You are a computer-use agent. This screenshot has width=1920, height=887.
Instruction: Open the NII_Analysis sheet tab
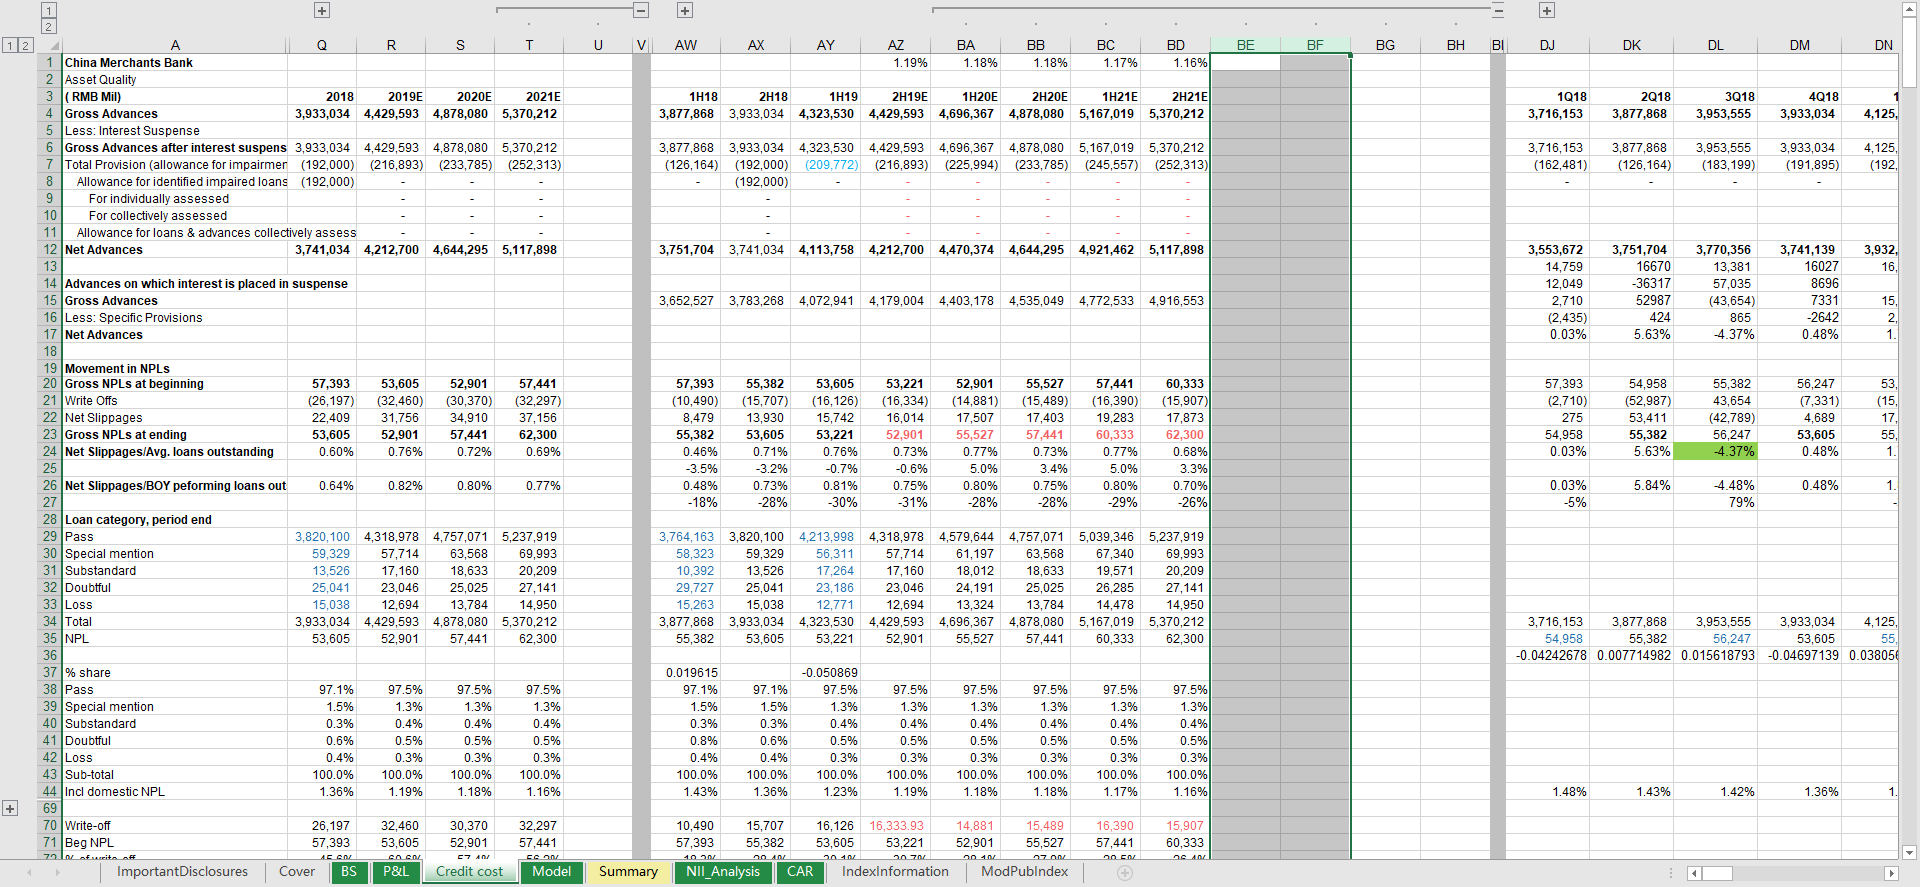pos(723,872)
